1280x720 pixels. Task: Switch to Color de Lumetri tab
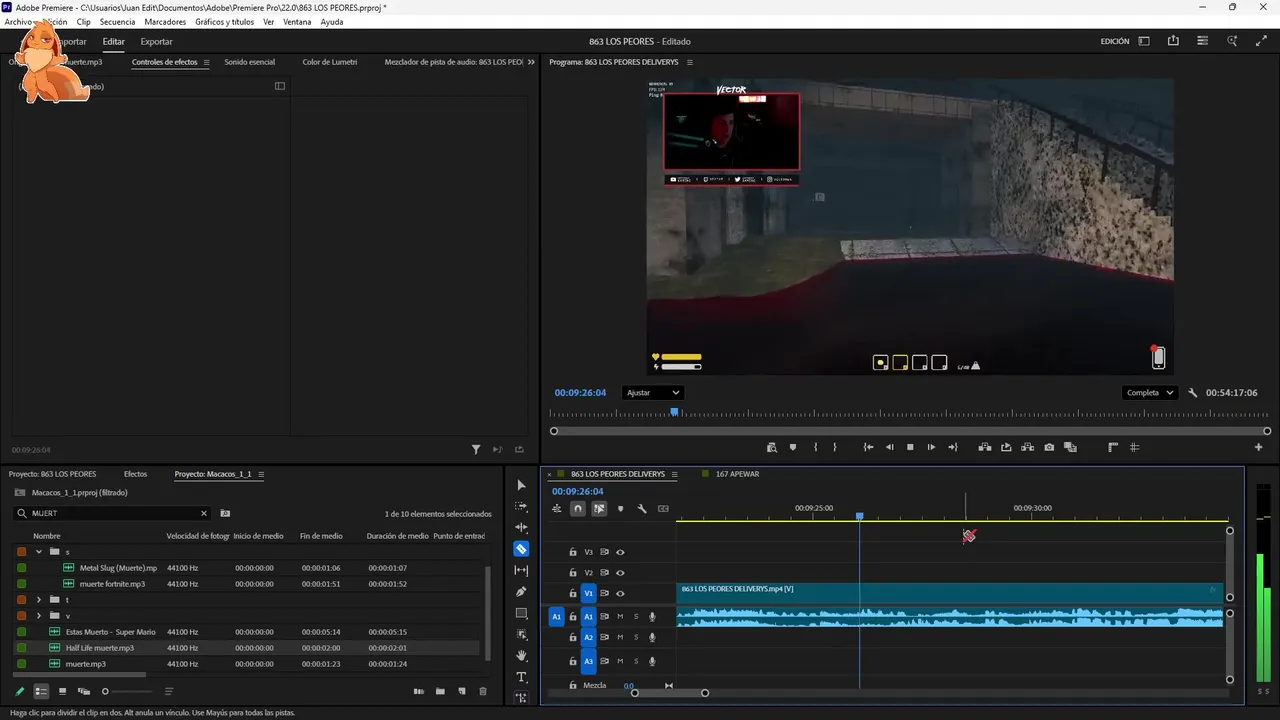pyautogui.click(x=330, y=62)
